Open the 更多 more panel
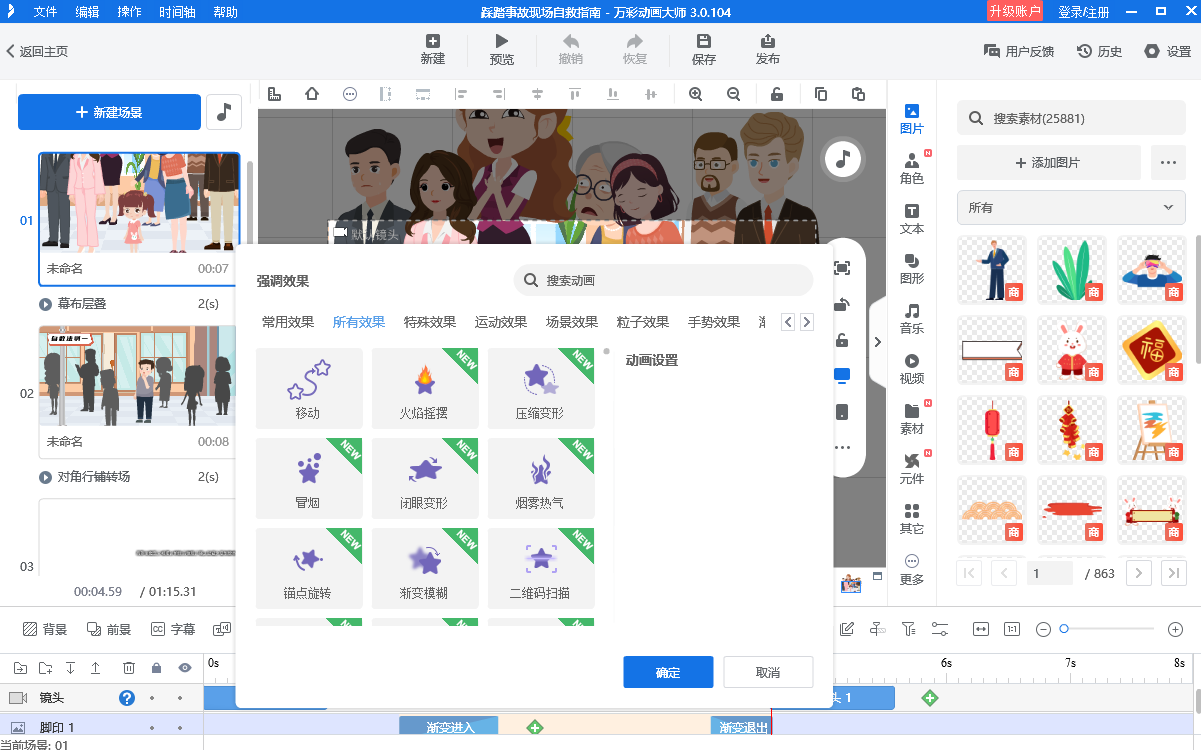The height and width of the screenshot is (750, 1201). point(911,569)
